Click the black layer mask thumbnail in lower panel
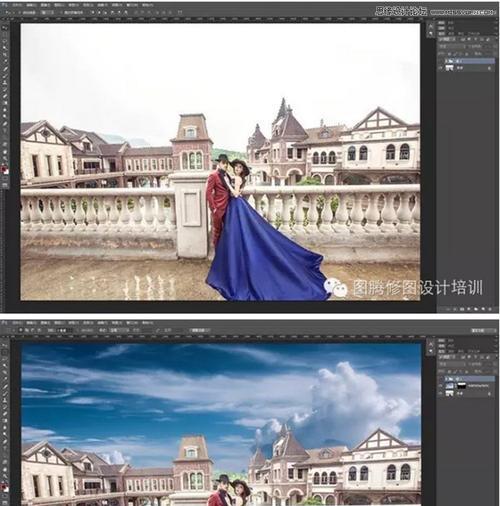The image size is (500, 506). 462,386
